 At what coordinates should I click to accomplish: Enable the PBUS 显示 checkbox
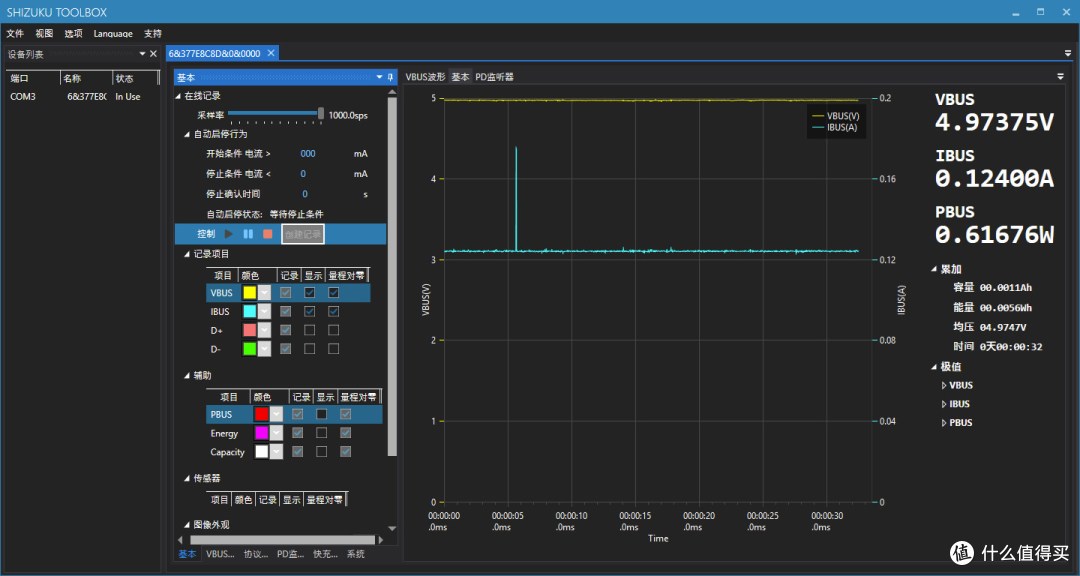[x=322, y=414]
